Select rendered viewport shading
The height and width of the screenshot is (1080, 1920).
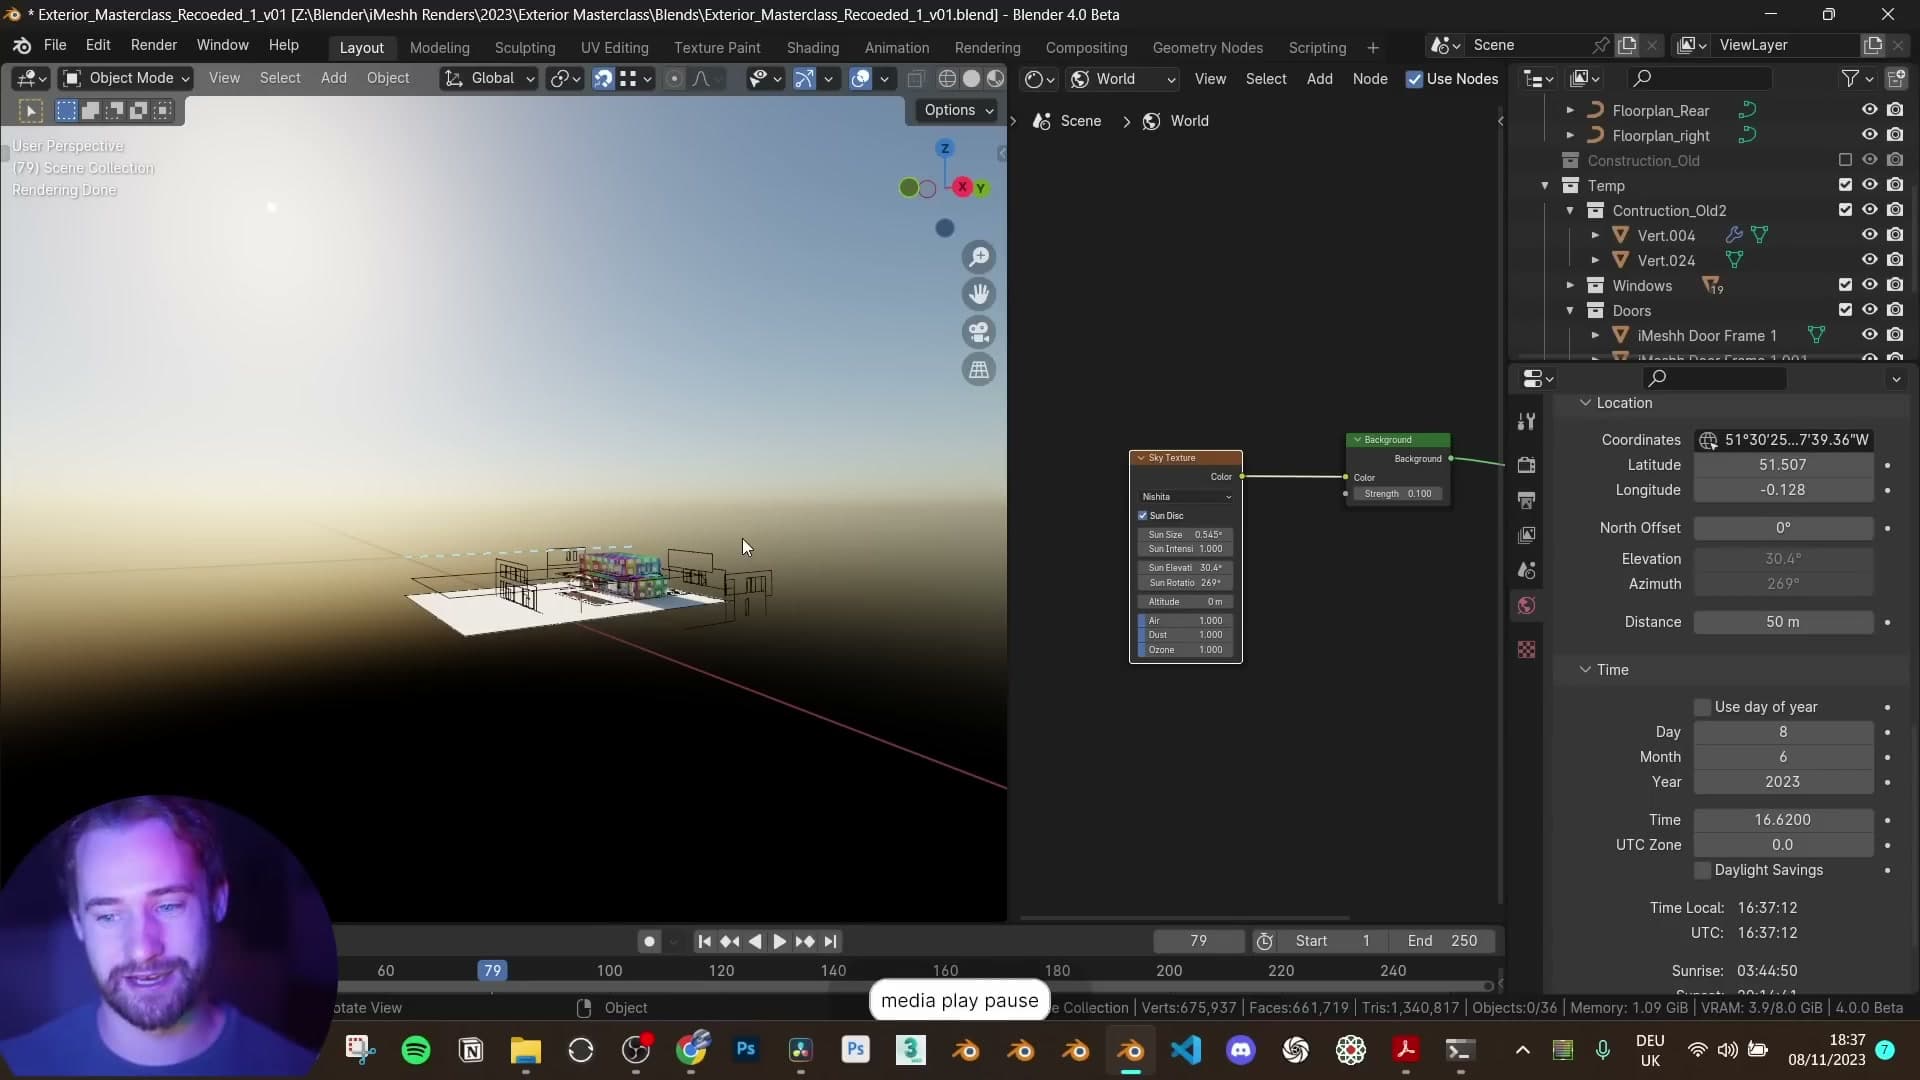(995, 78)
